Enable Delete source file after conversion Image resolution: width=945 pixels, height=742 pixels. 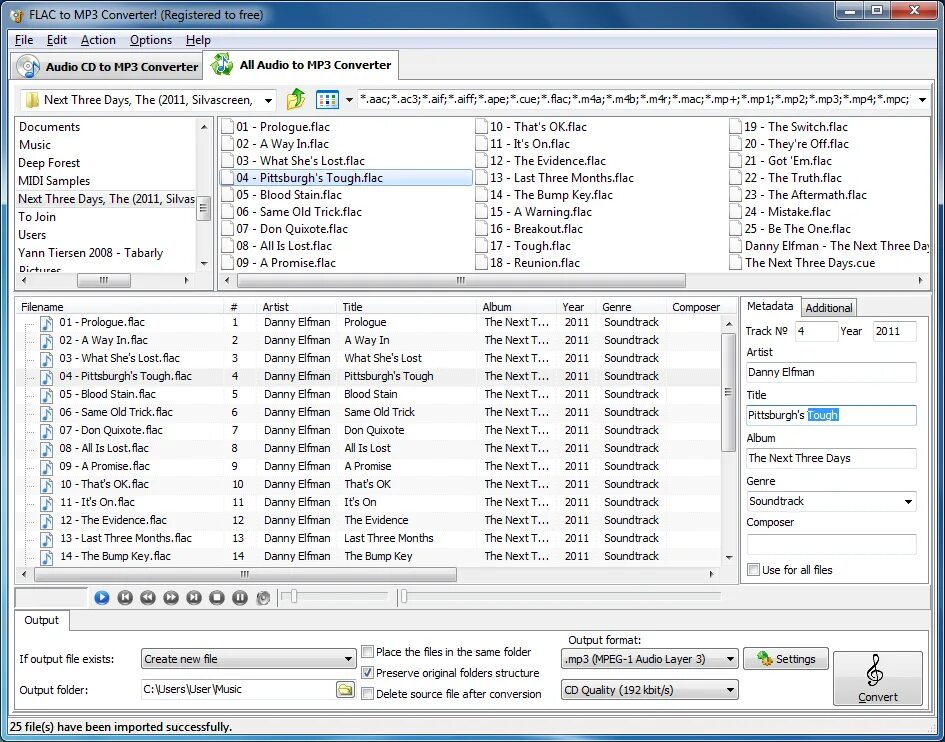[x=367, y=694]
